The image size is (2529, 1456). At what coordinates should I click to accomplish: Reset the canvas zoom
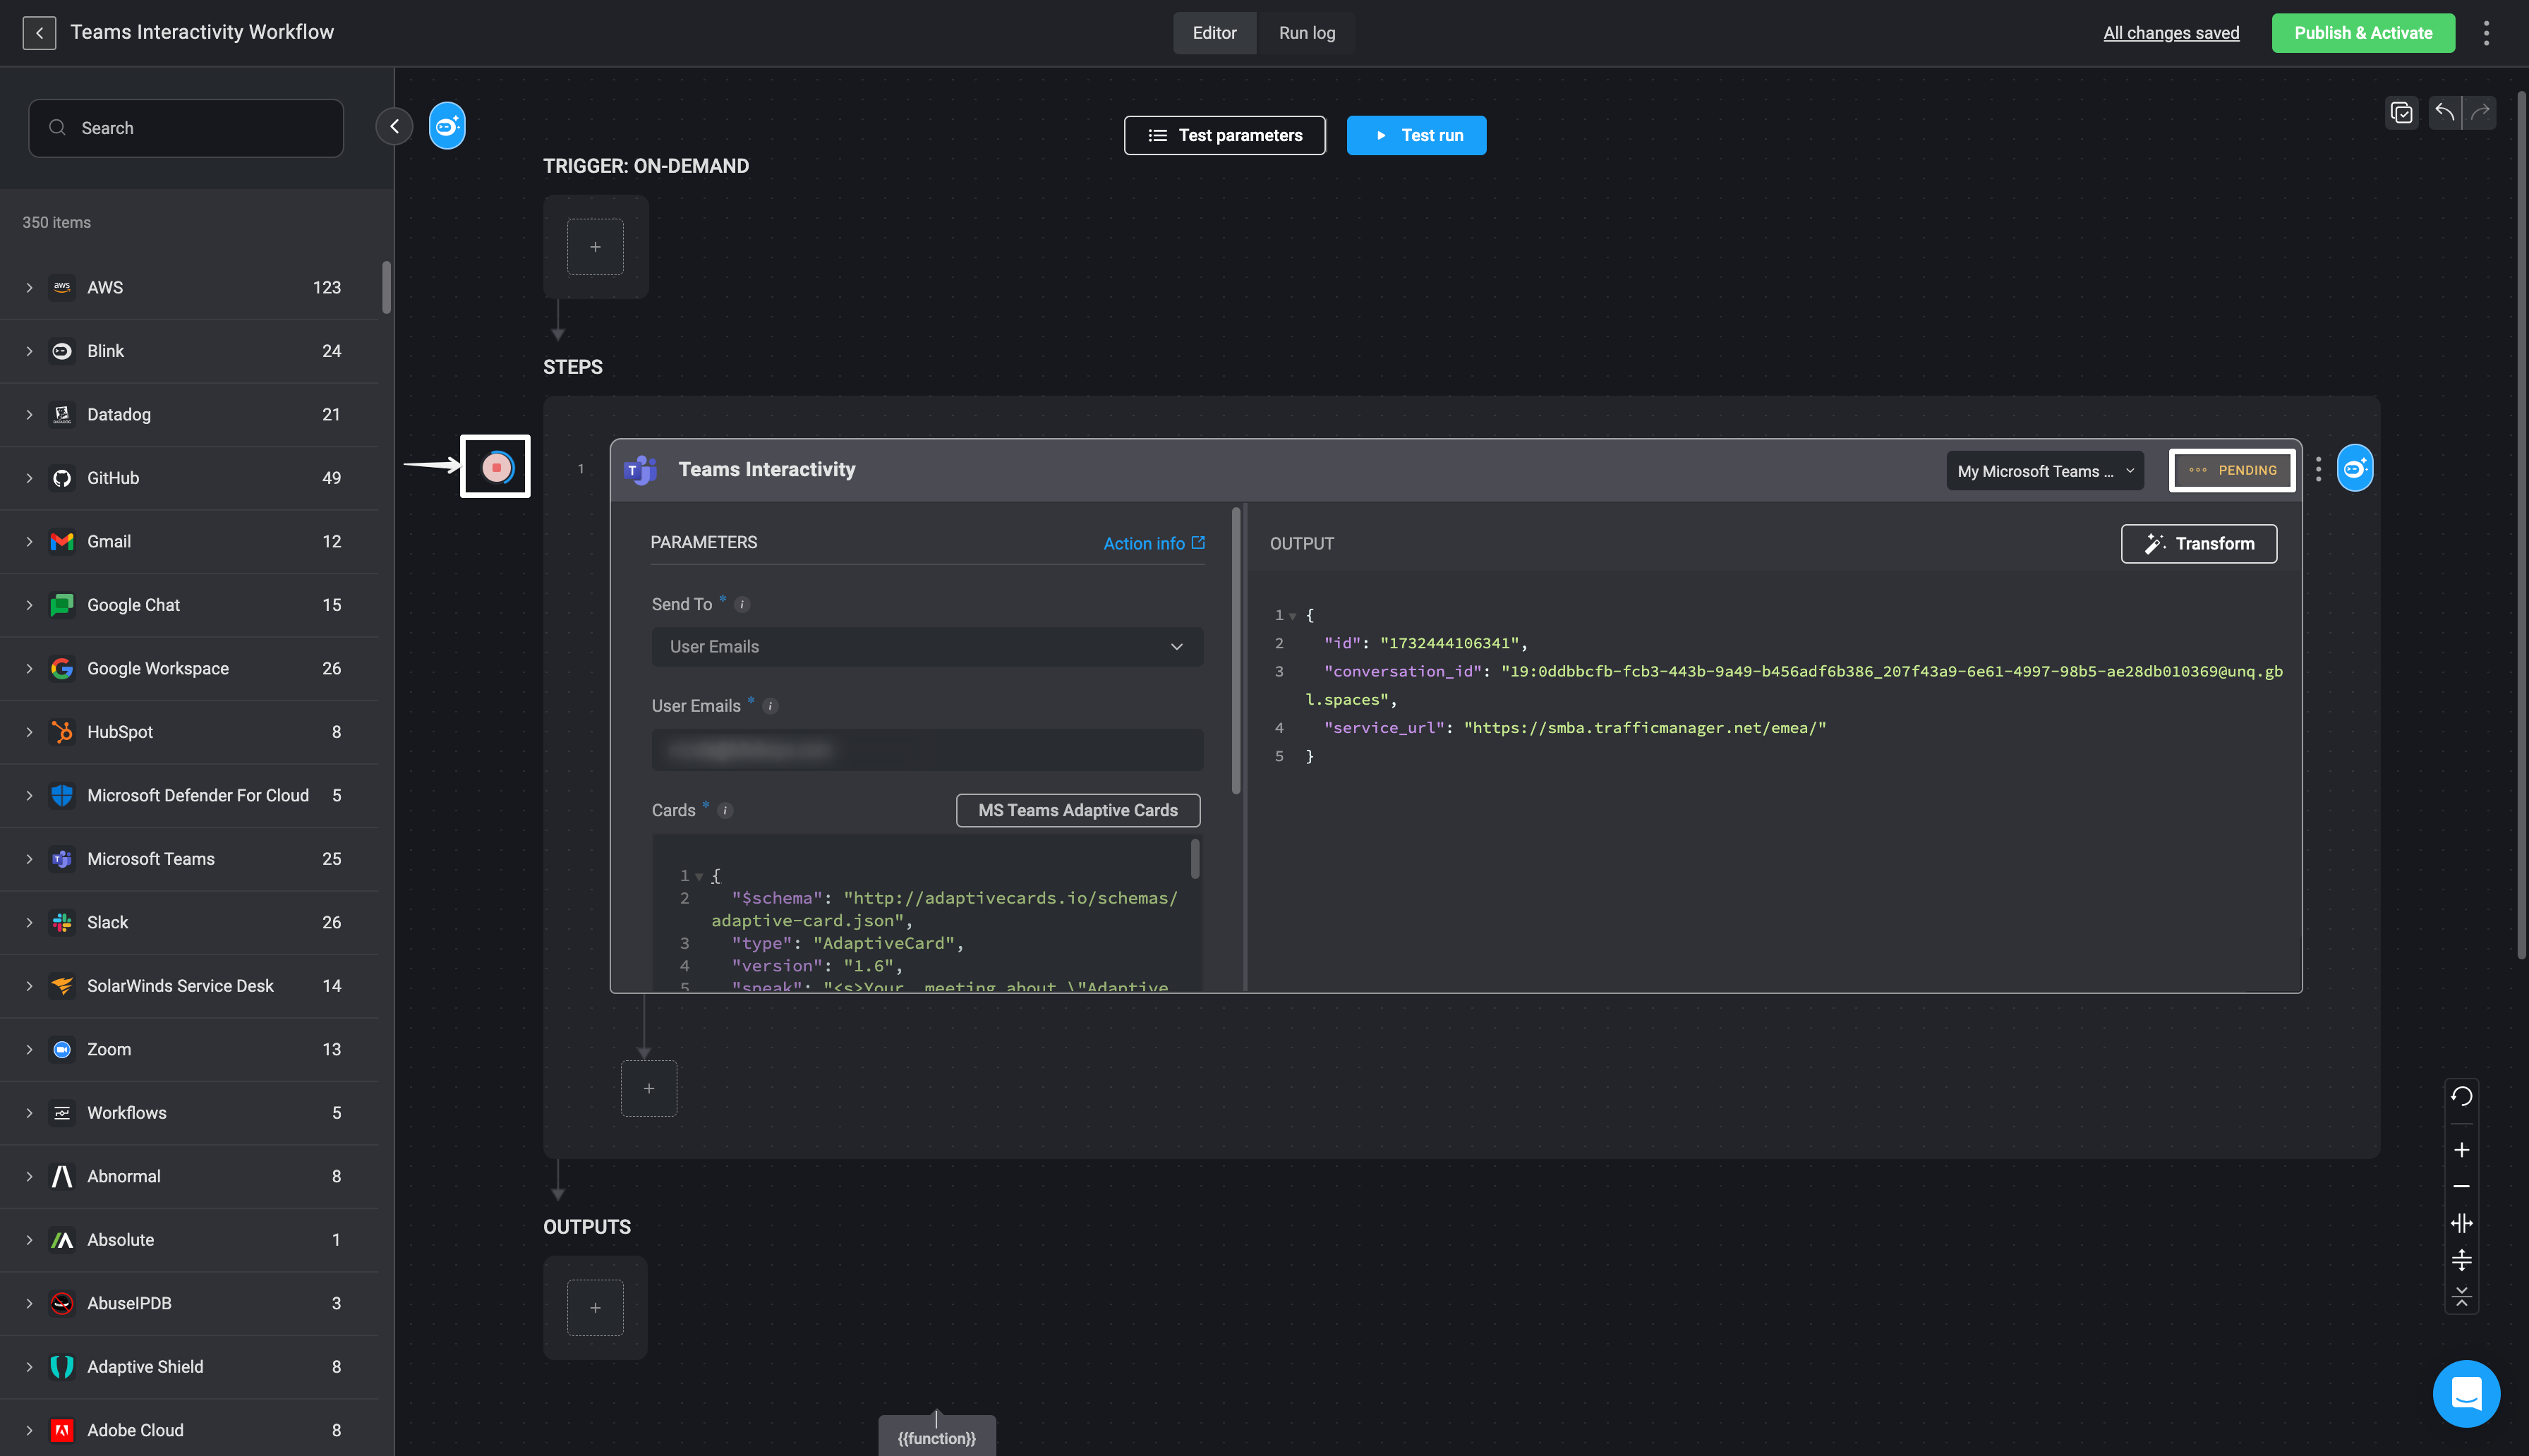point(2461,1096)
